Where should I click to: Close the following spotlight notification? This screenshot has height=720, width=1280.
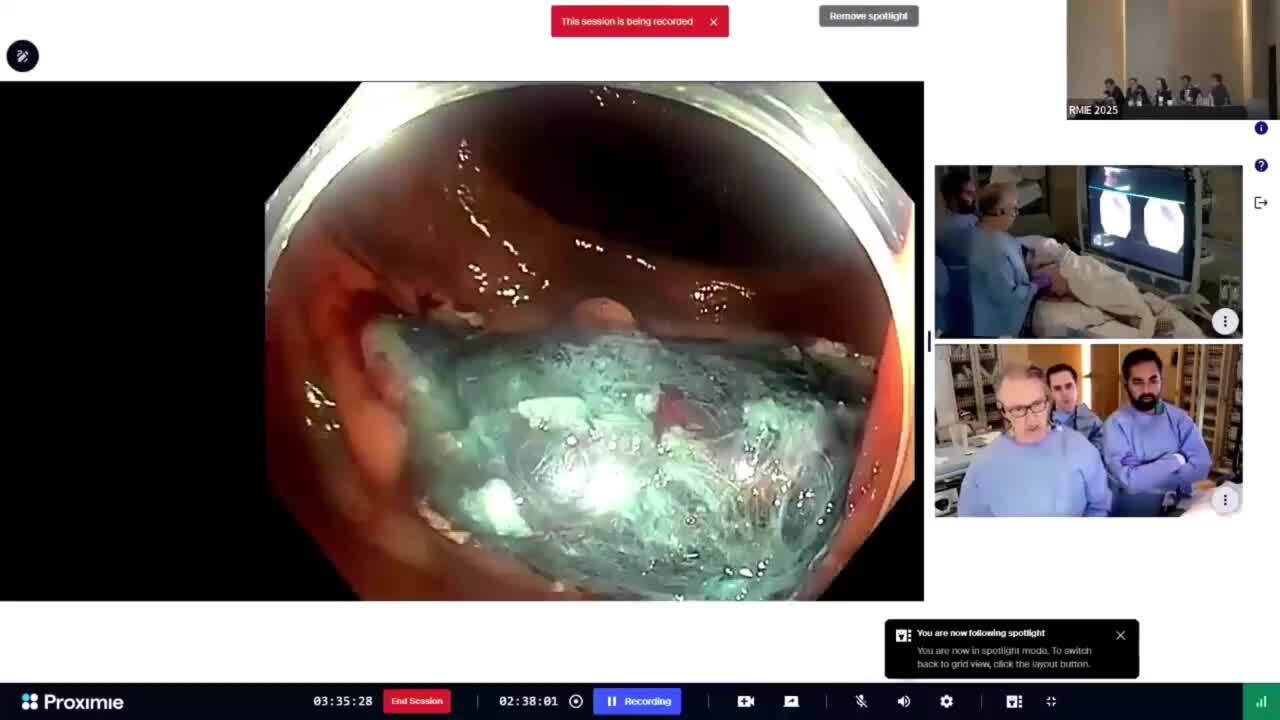coord(1120,635)
